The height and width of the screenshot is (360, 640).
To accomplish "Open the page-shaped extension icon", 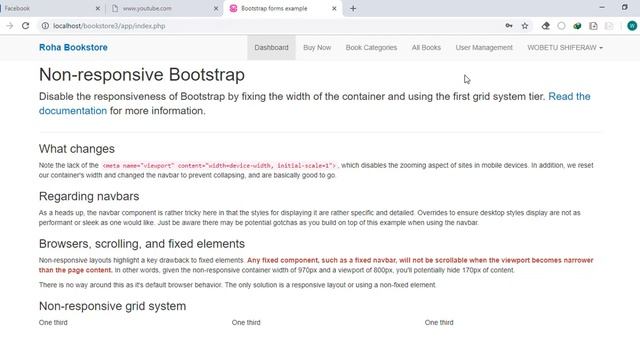I will (x=593, y=26).
